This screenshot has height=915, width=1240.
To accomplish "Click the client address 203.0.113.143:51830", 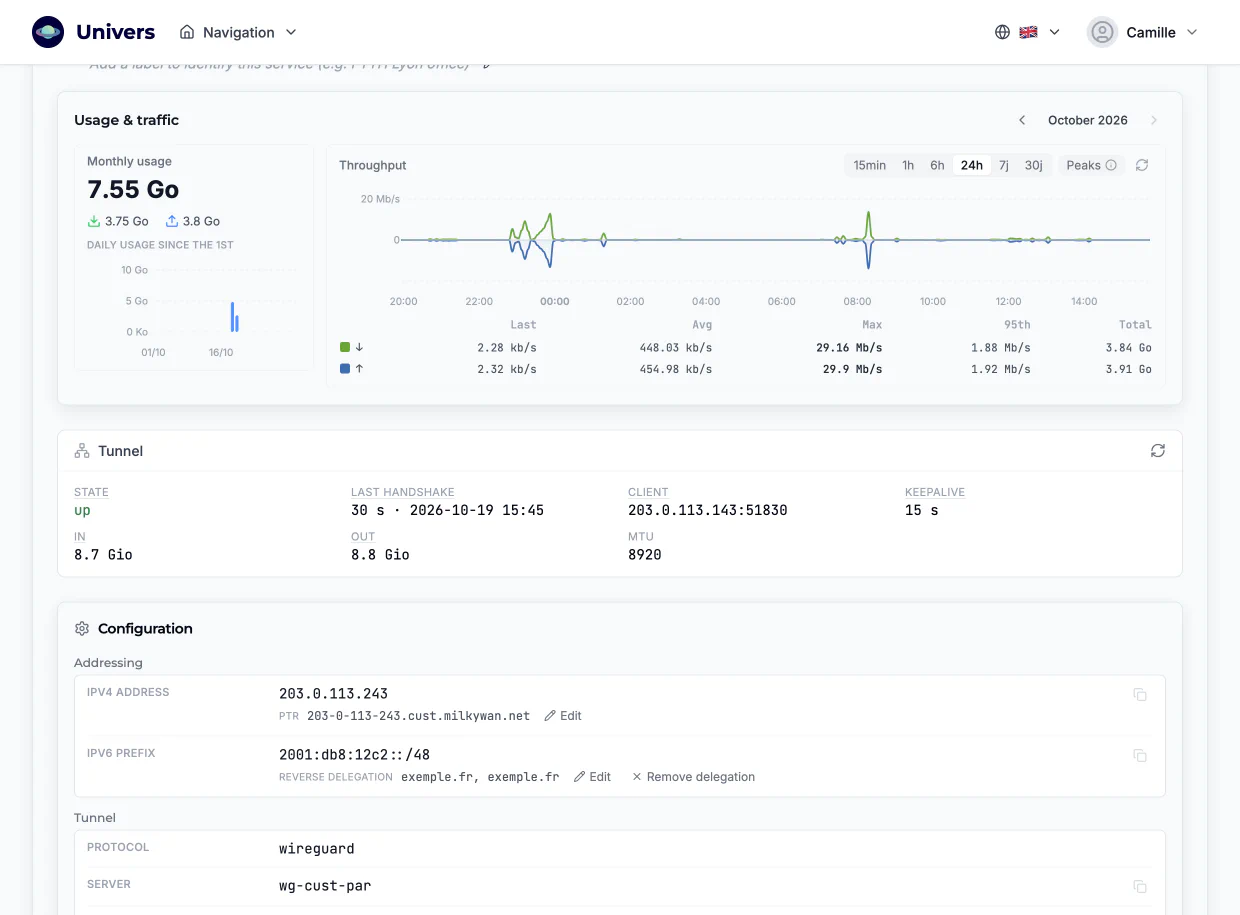I will [x=708, y=510].
